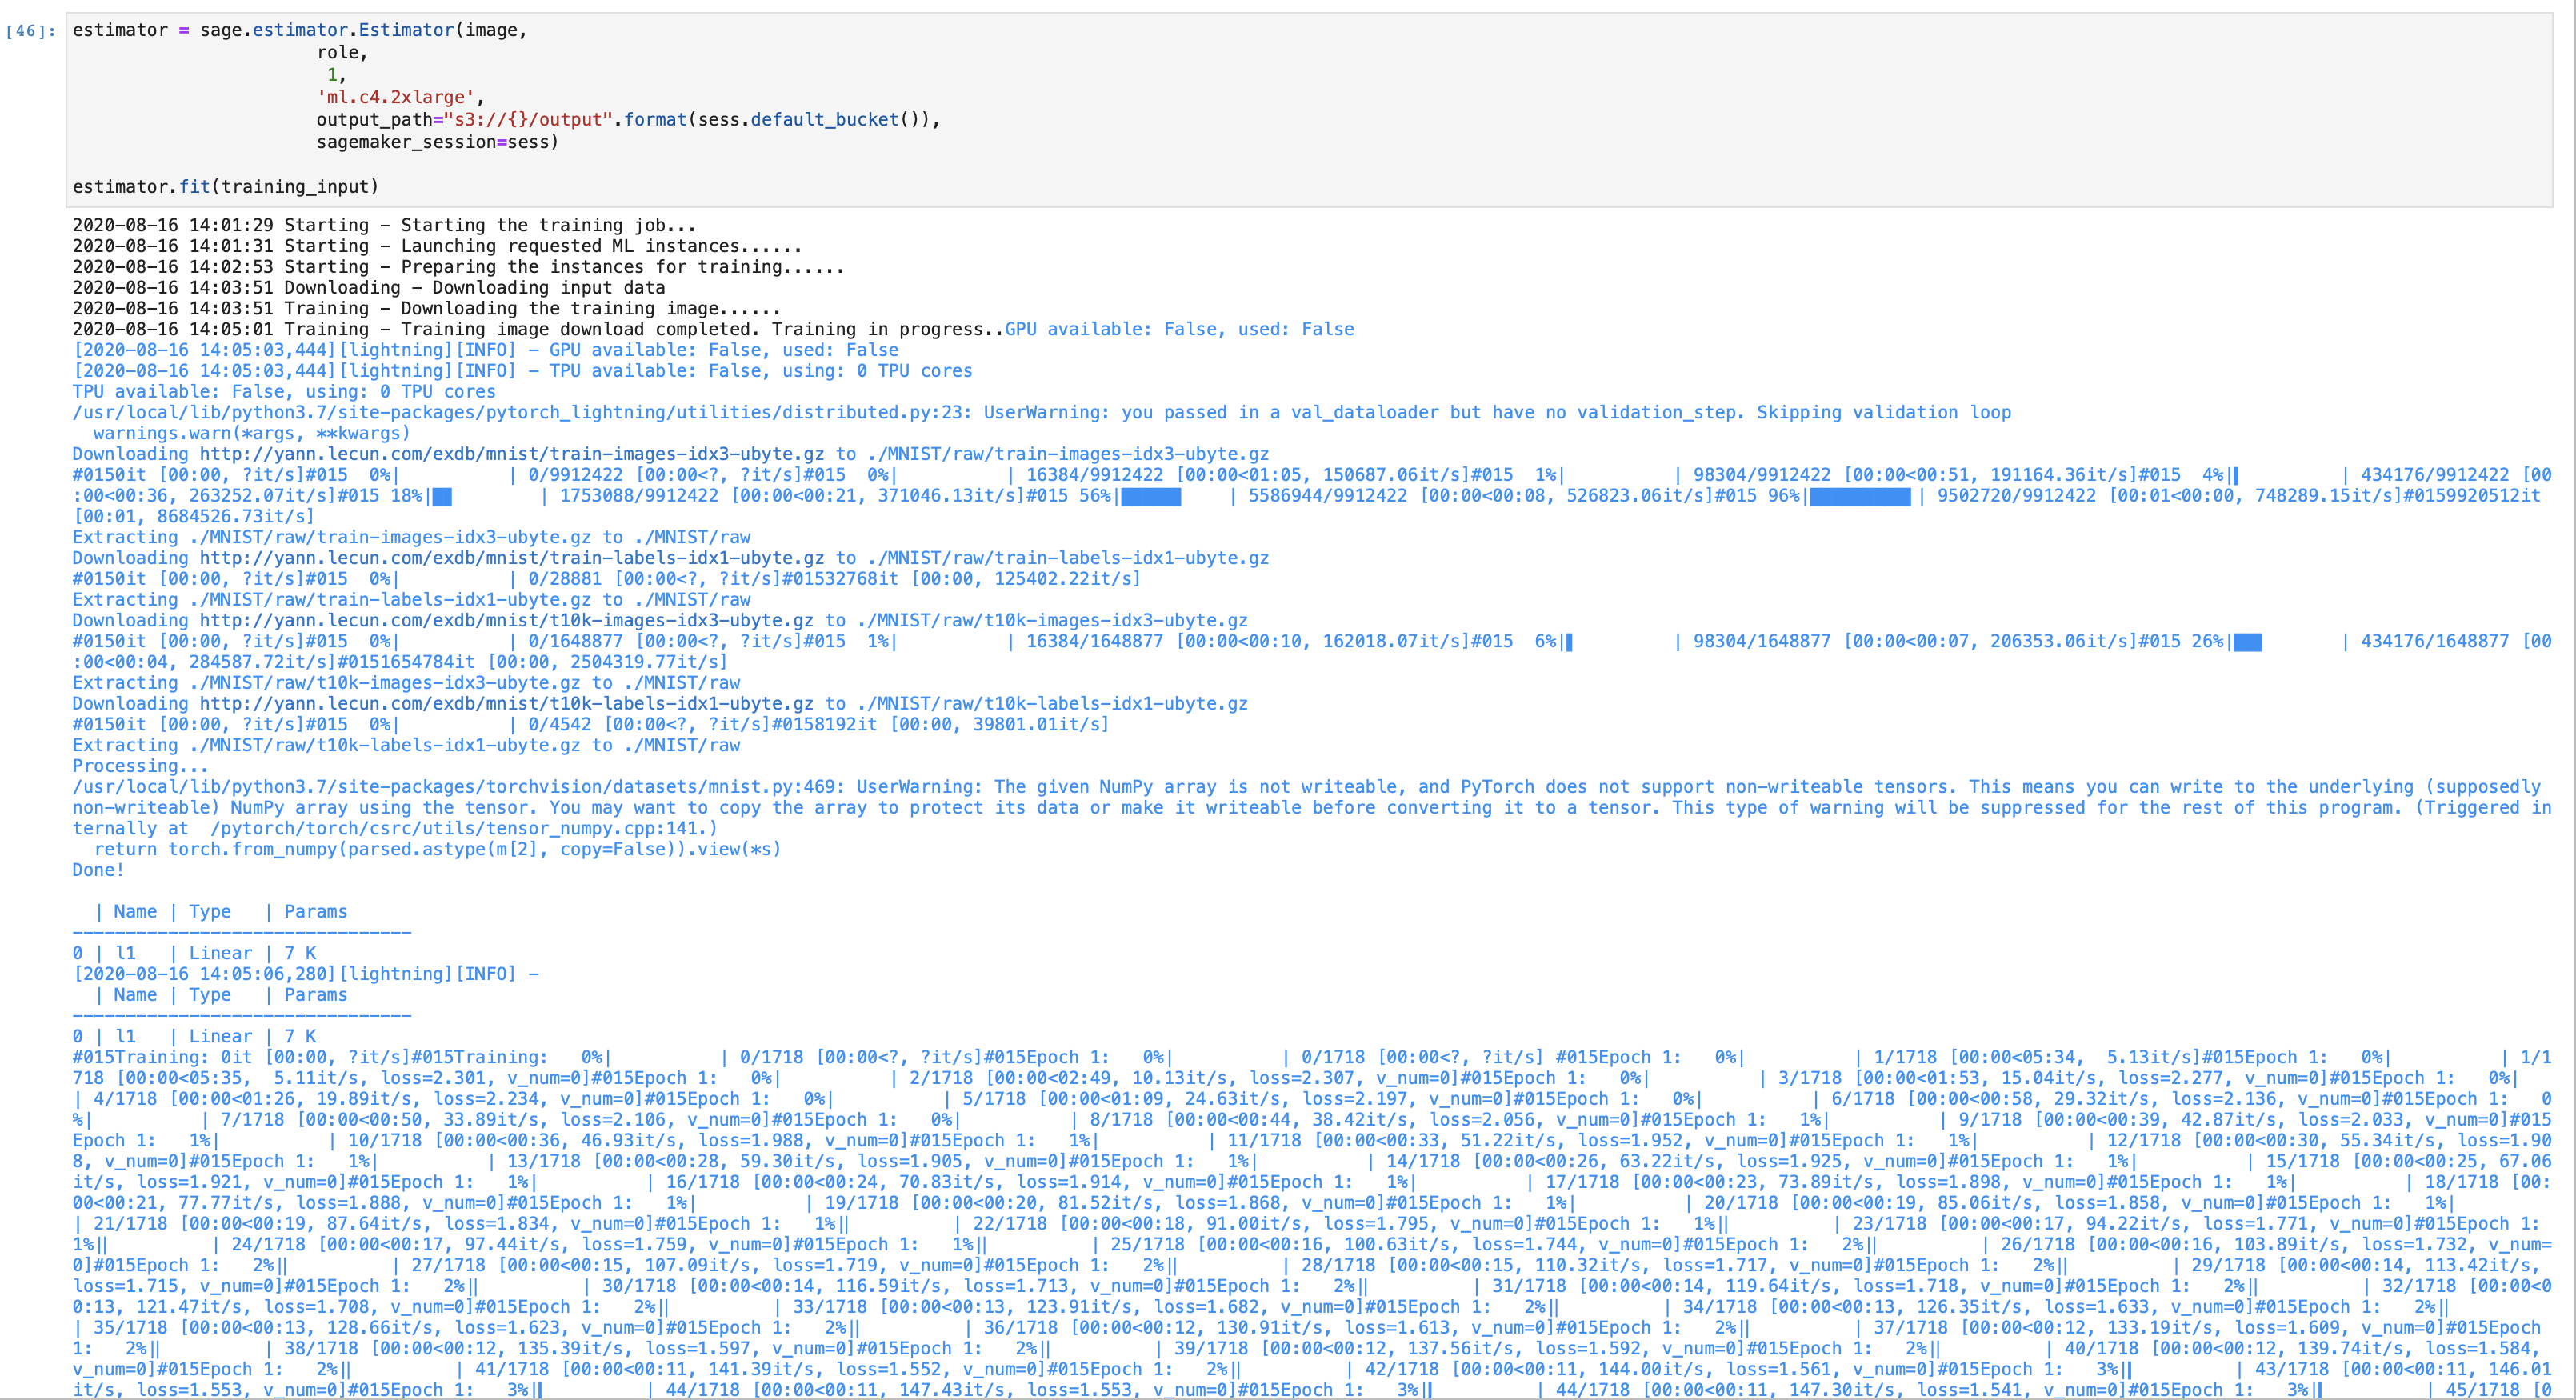Click the l1 Linear 7K params row
Image resolution: width=2576 pixels, height=1400 pixels.
pos(195,952)
